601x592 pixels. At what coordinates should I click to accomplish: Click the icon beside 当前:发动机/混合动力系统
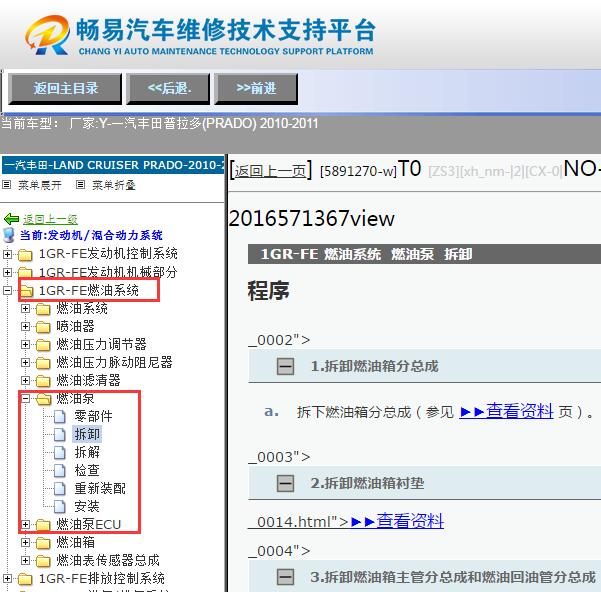pos(8,235)
